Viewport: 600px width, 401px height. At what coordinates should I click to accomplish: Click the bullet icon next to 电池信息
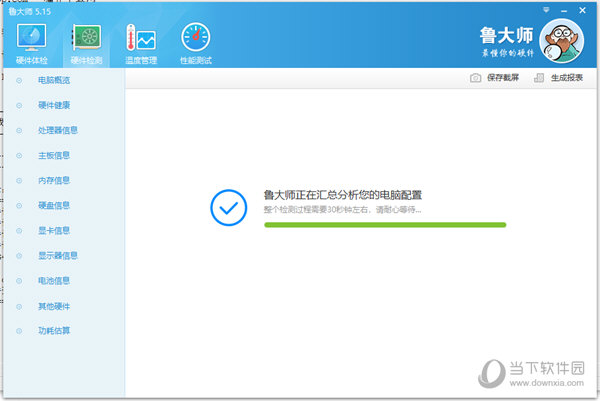pos(19,281)
